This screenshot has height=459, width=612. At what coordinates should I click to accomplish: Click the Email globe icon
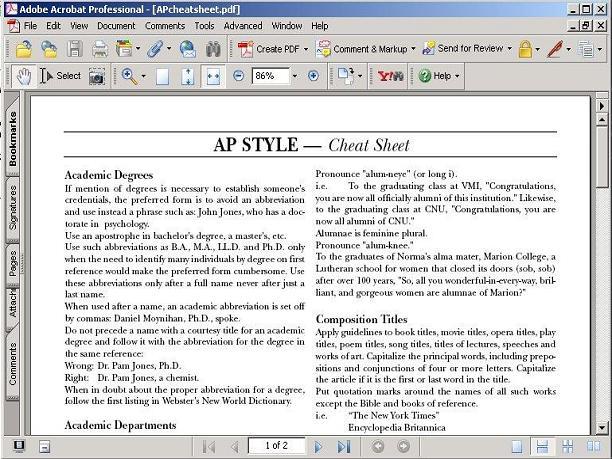[188, 50]
